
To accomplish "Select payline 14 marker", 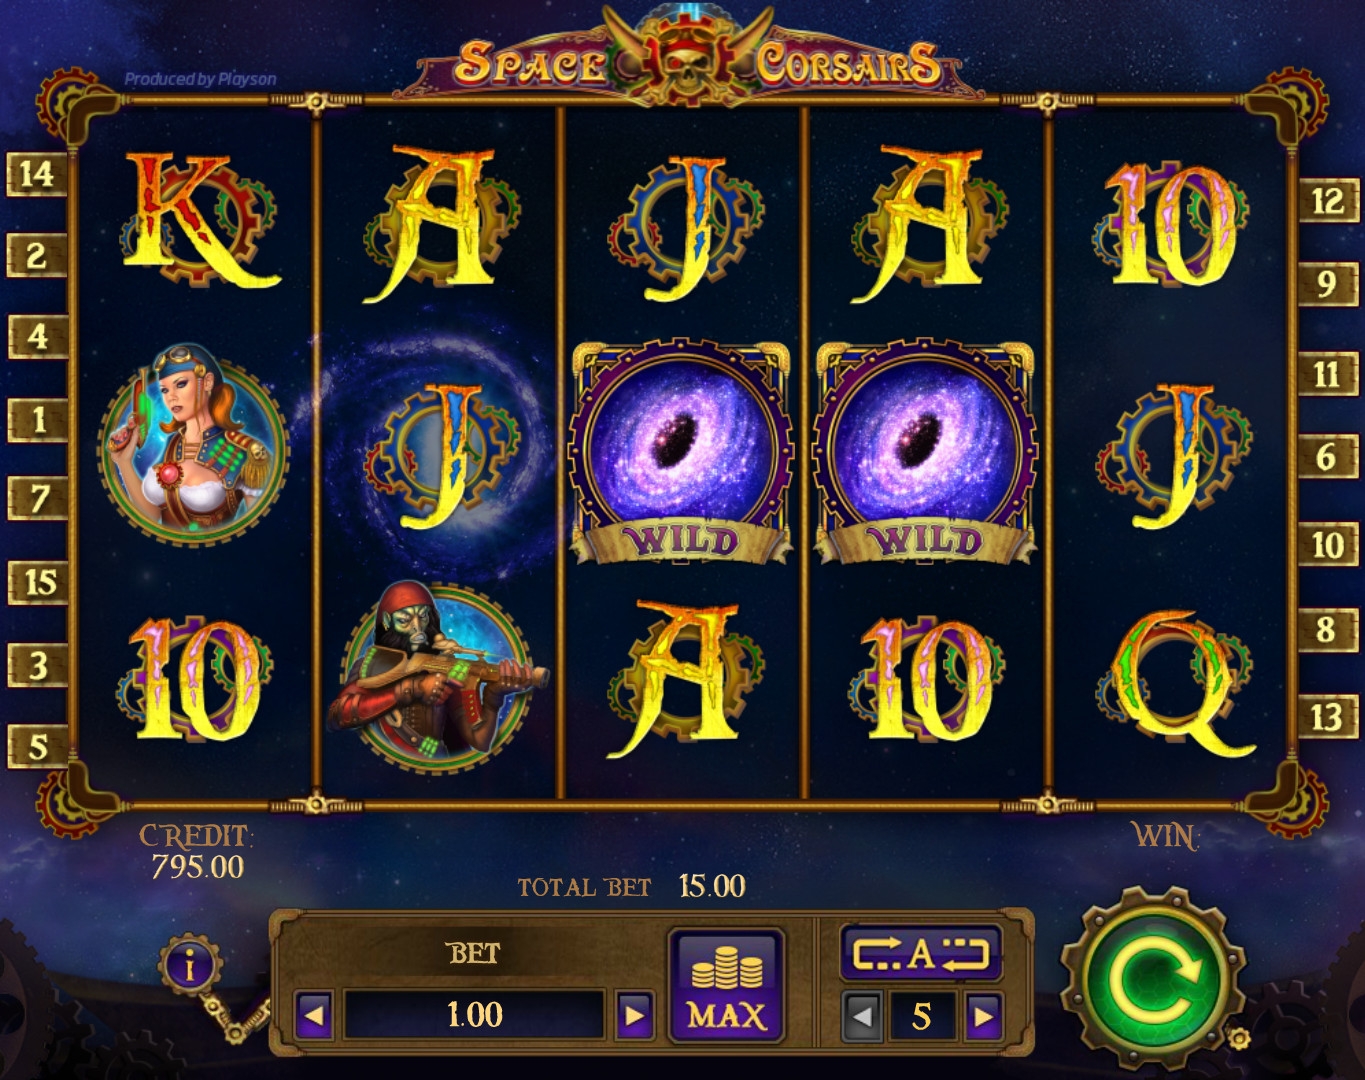I will (x=37, y=174).
